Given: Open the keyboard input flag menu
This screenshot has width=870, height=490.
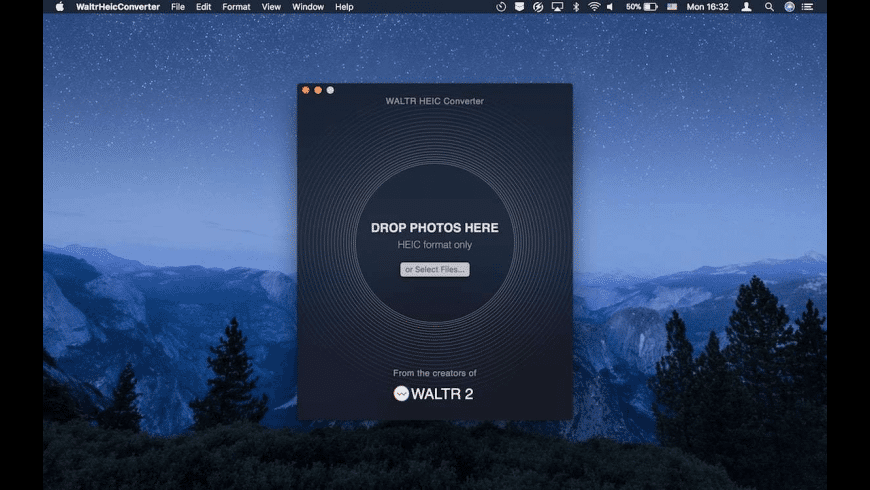Looking at the screenshot, I should click(x=670, y=7).
